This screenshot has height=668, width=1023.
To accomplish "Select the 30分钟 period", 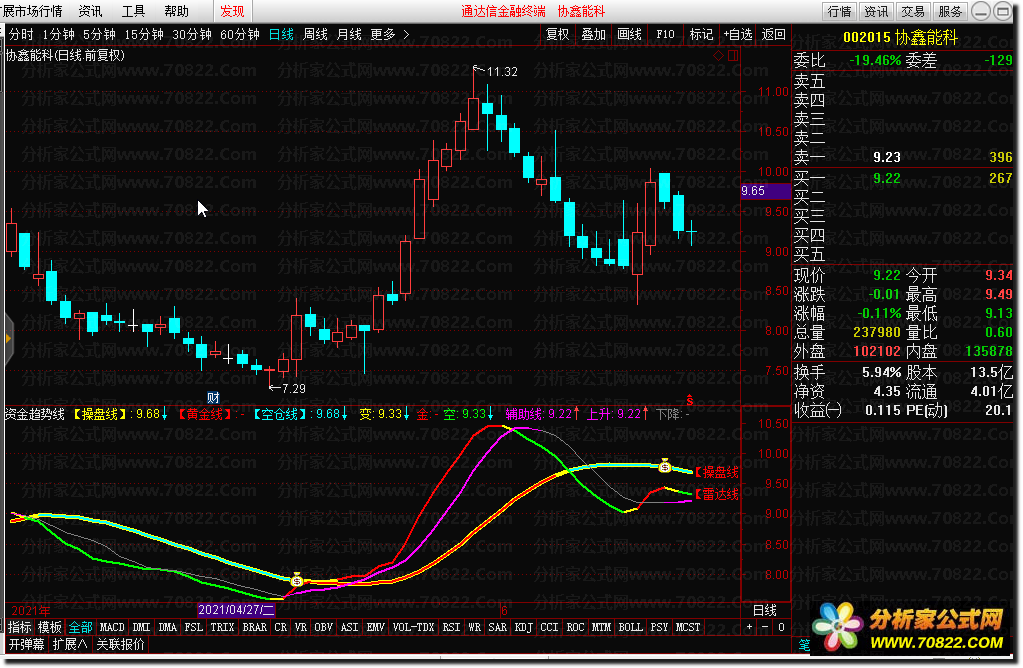I will click(192, 35).
